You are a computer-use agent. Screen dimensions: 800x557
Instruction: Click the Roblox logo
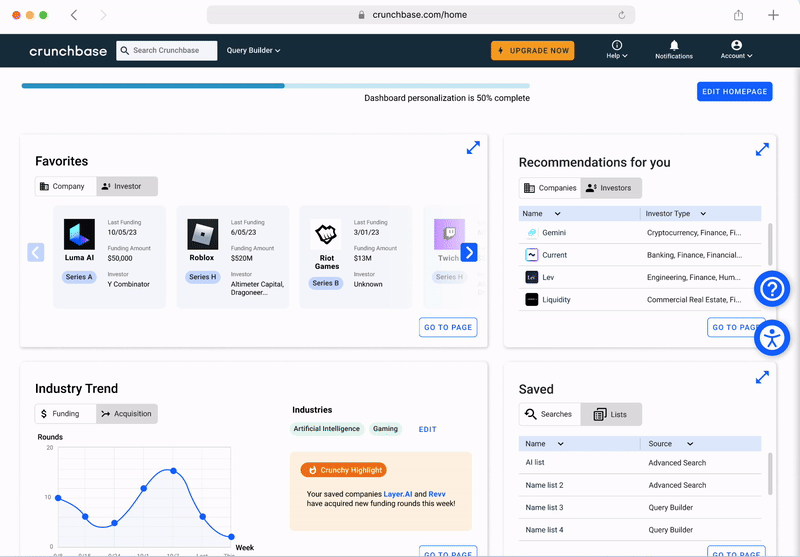(x=203, y=234)
